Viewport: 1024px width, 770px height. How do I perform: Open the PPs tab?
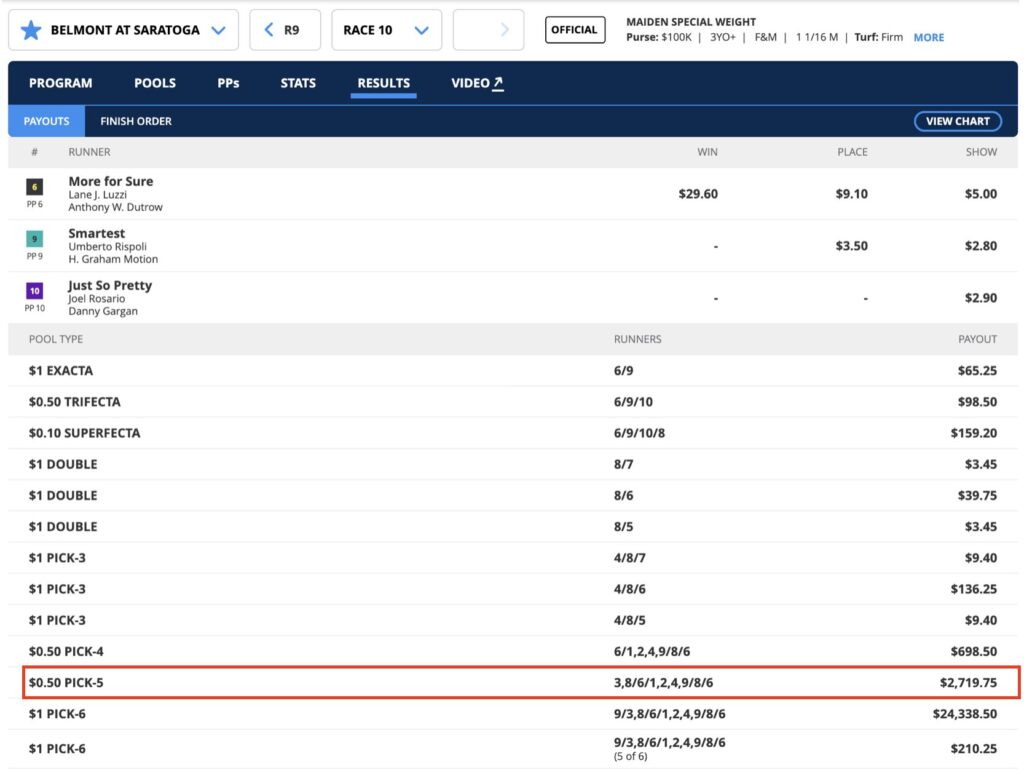[x=228, y=83]
